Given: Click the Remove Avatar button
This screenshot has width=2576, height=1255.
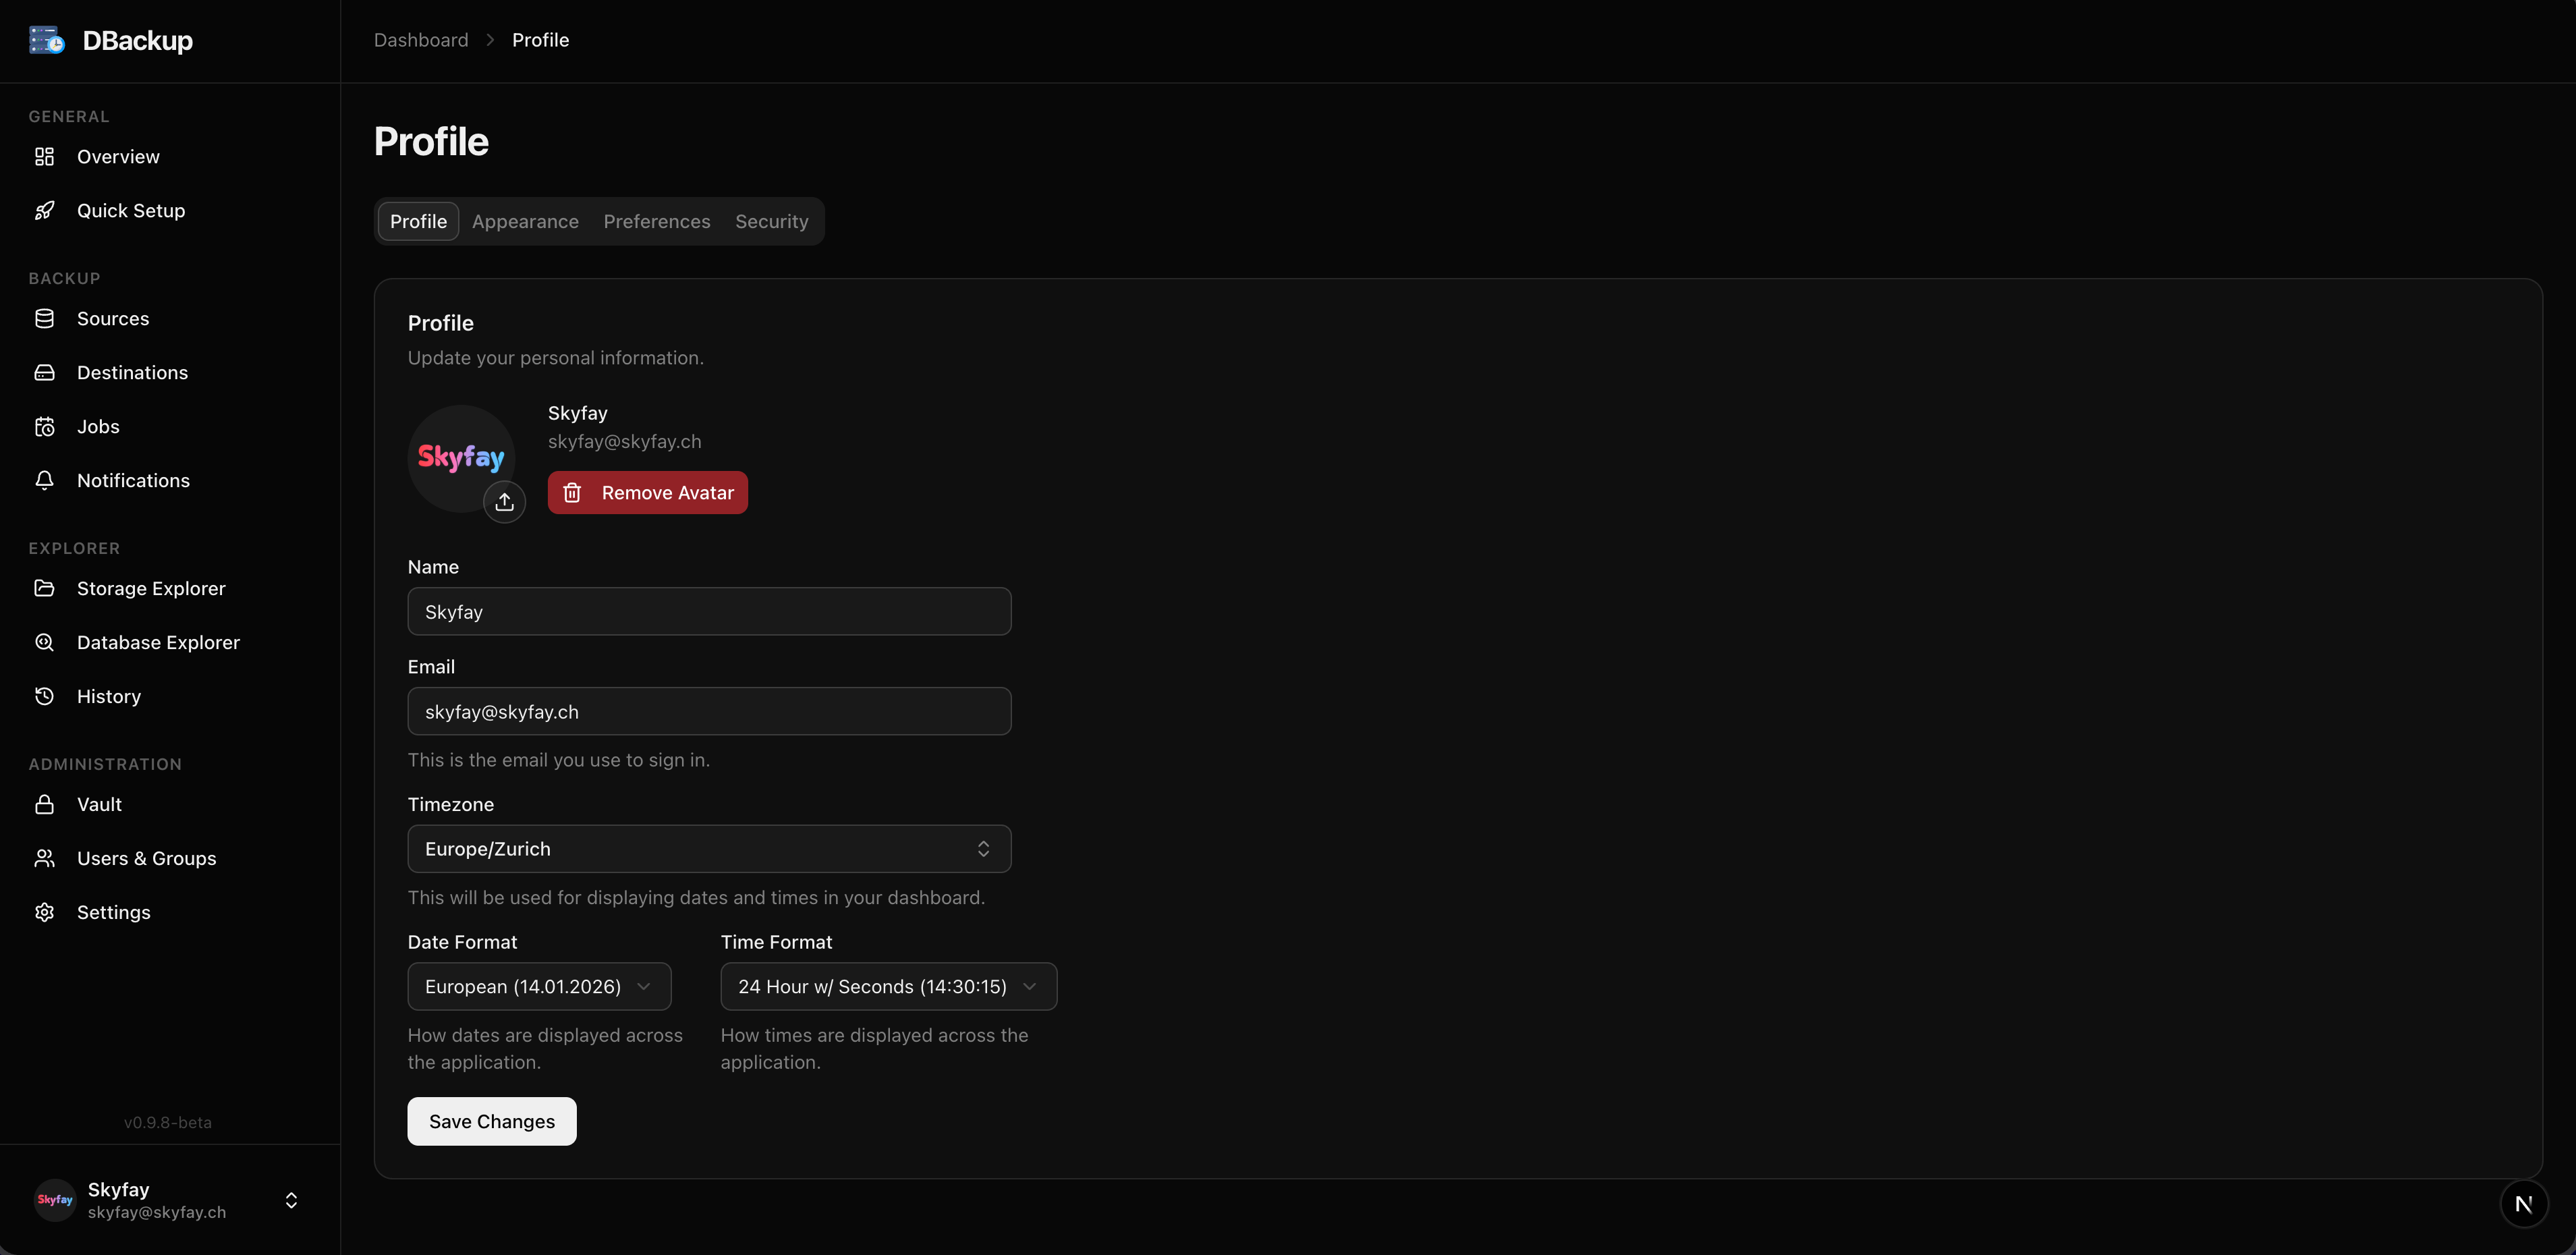Looking at the screenshot, I should [x=647, y=492].
